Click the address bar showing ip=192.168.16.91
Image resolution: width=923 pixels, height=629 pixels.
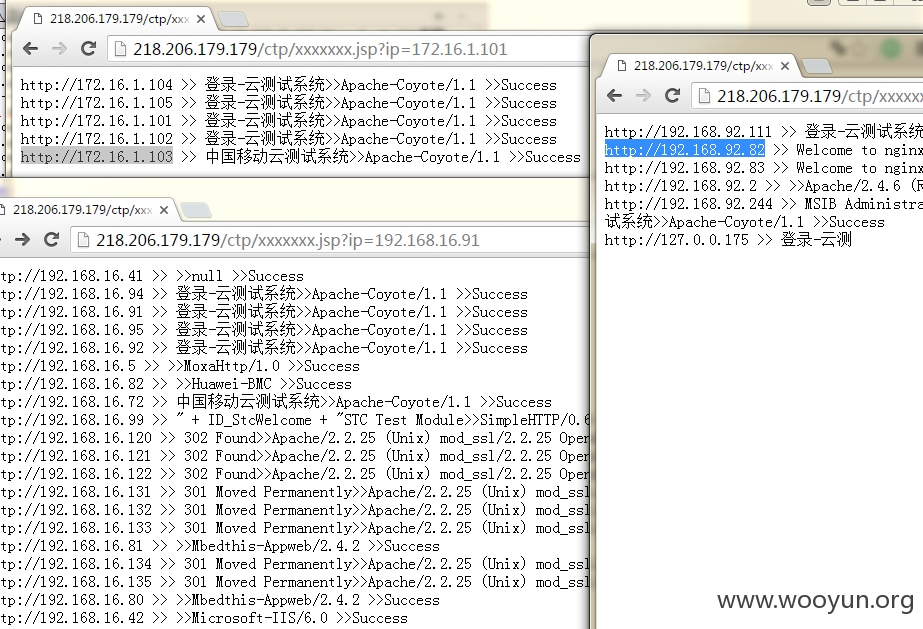[x=330, y=240]
